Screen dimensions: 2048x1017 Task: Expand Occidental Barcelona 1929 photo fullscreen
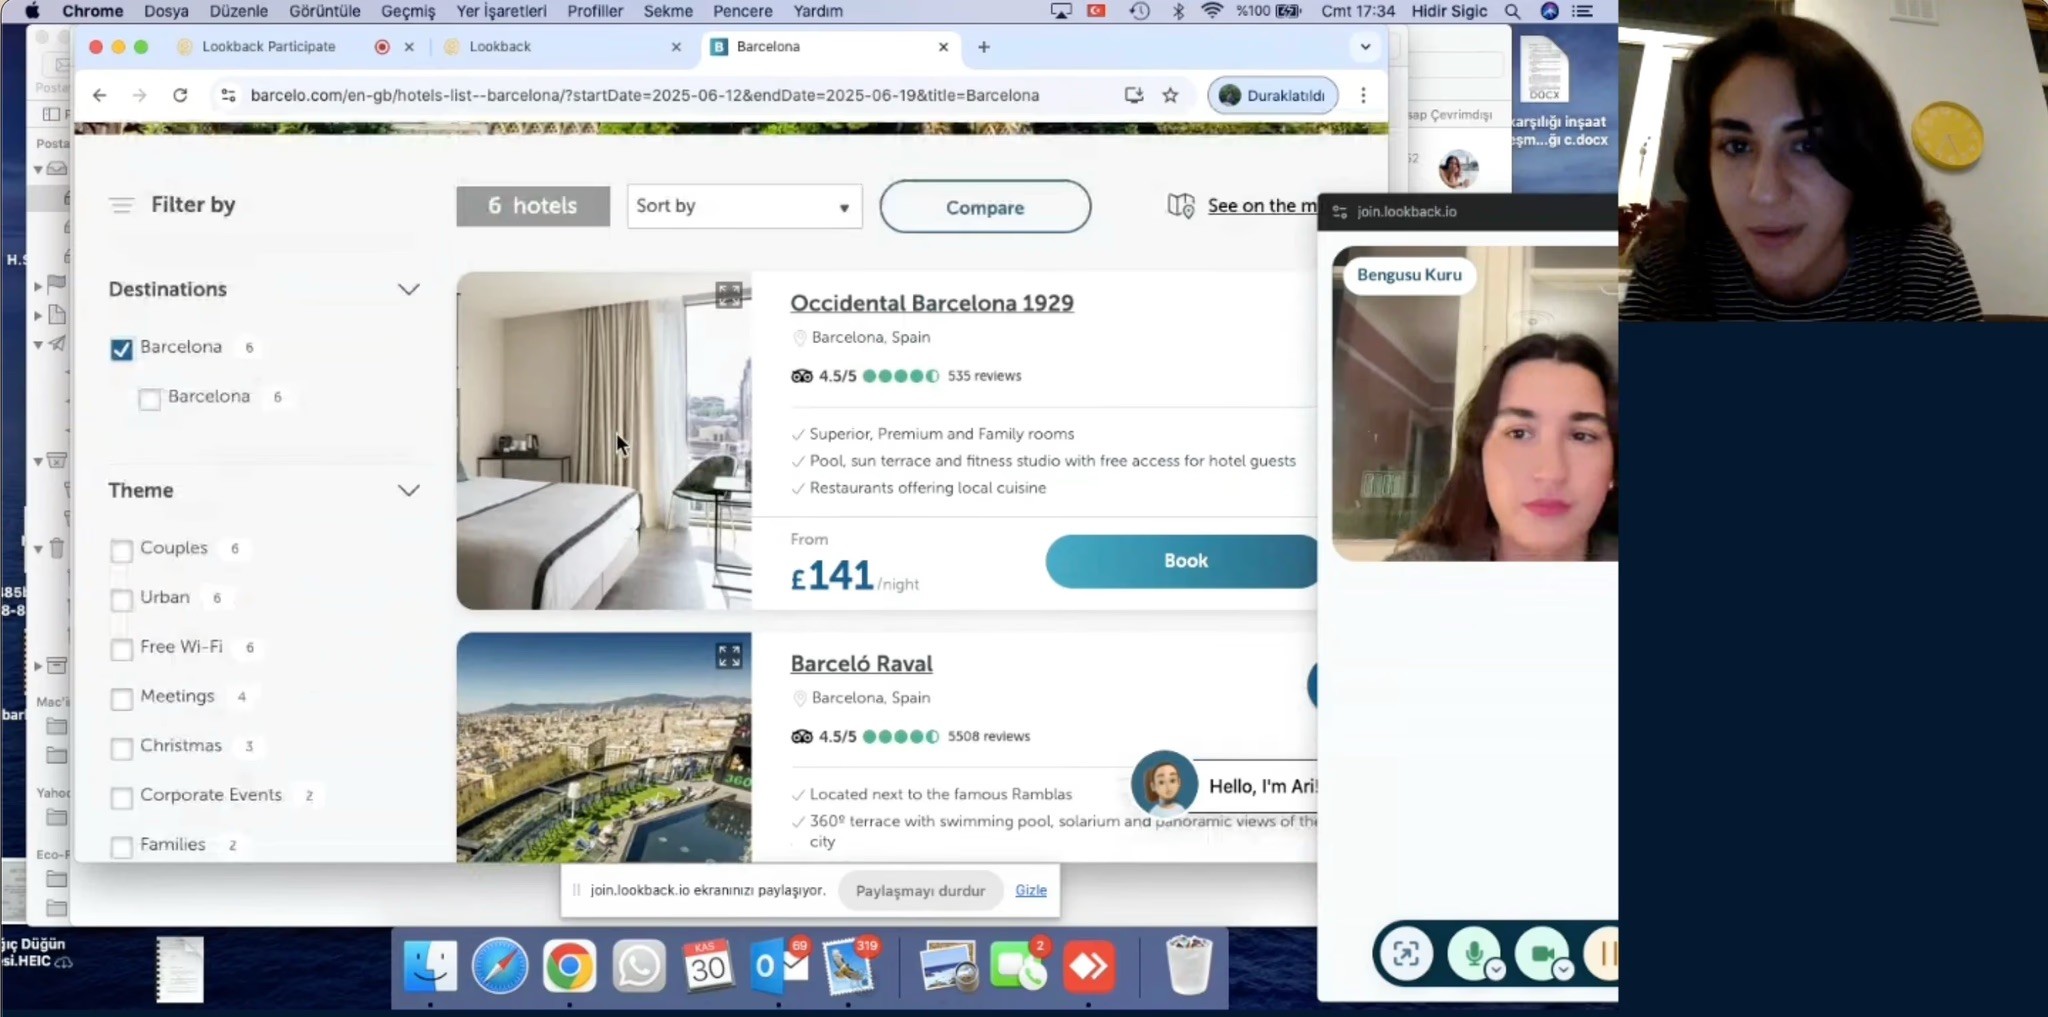(x=729, y=295)
